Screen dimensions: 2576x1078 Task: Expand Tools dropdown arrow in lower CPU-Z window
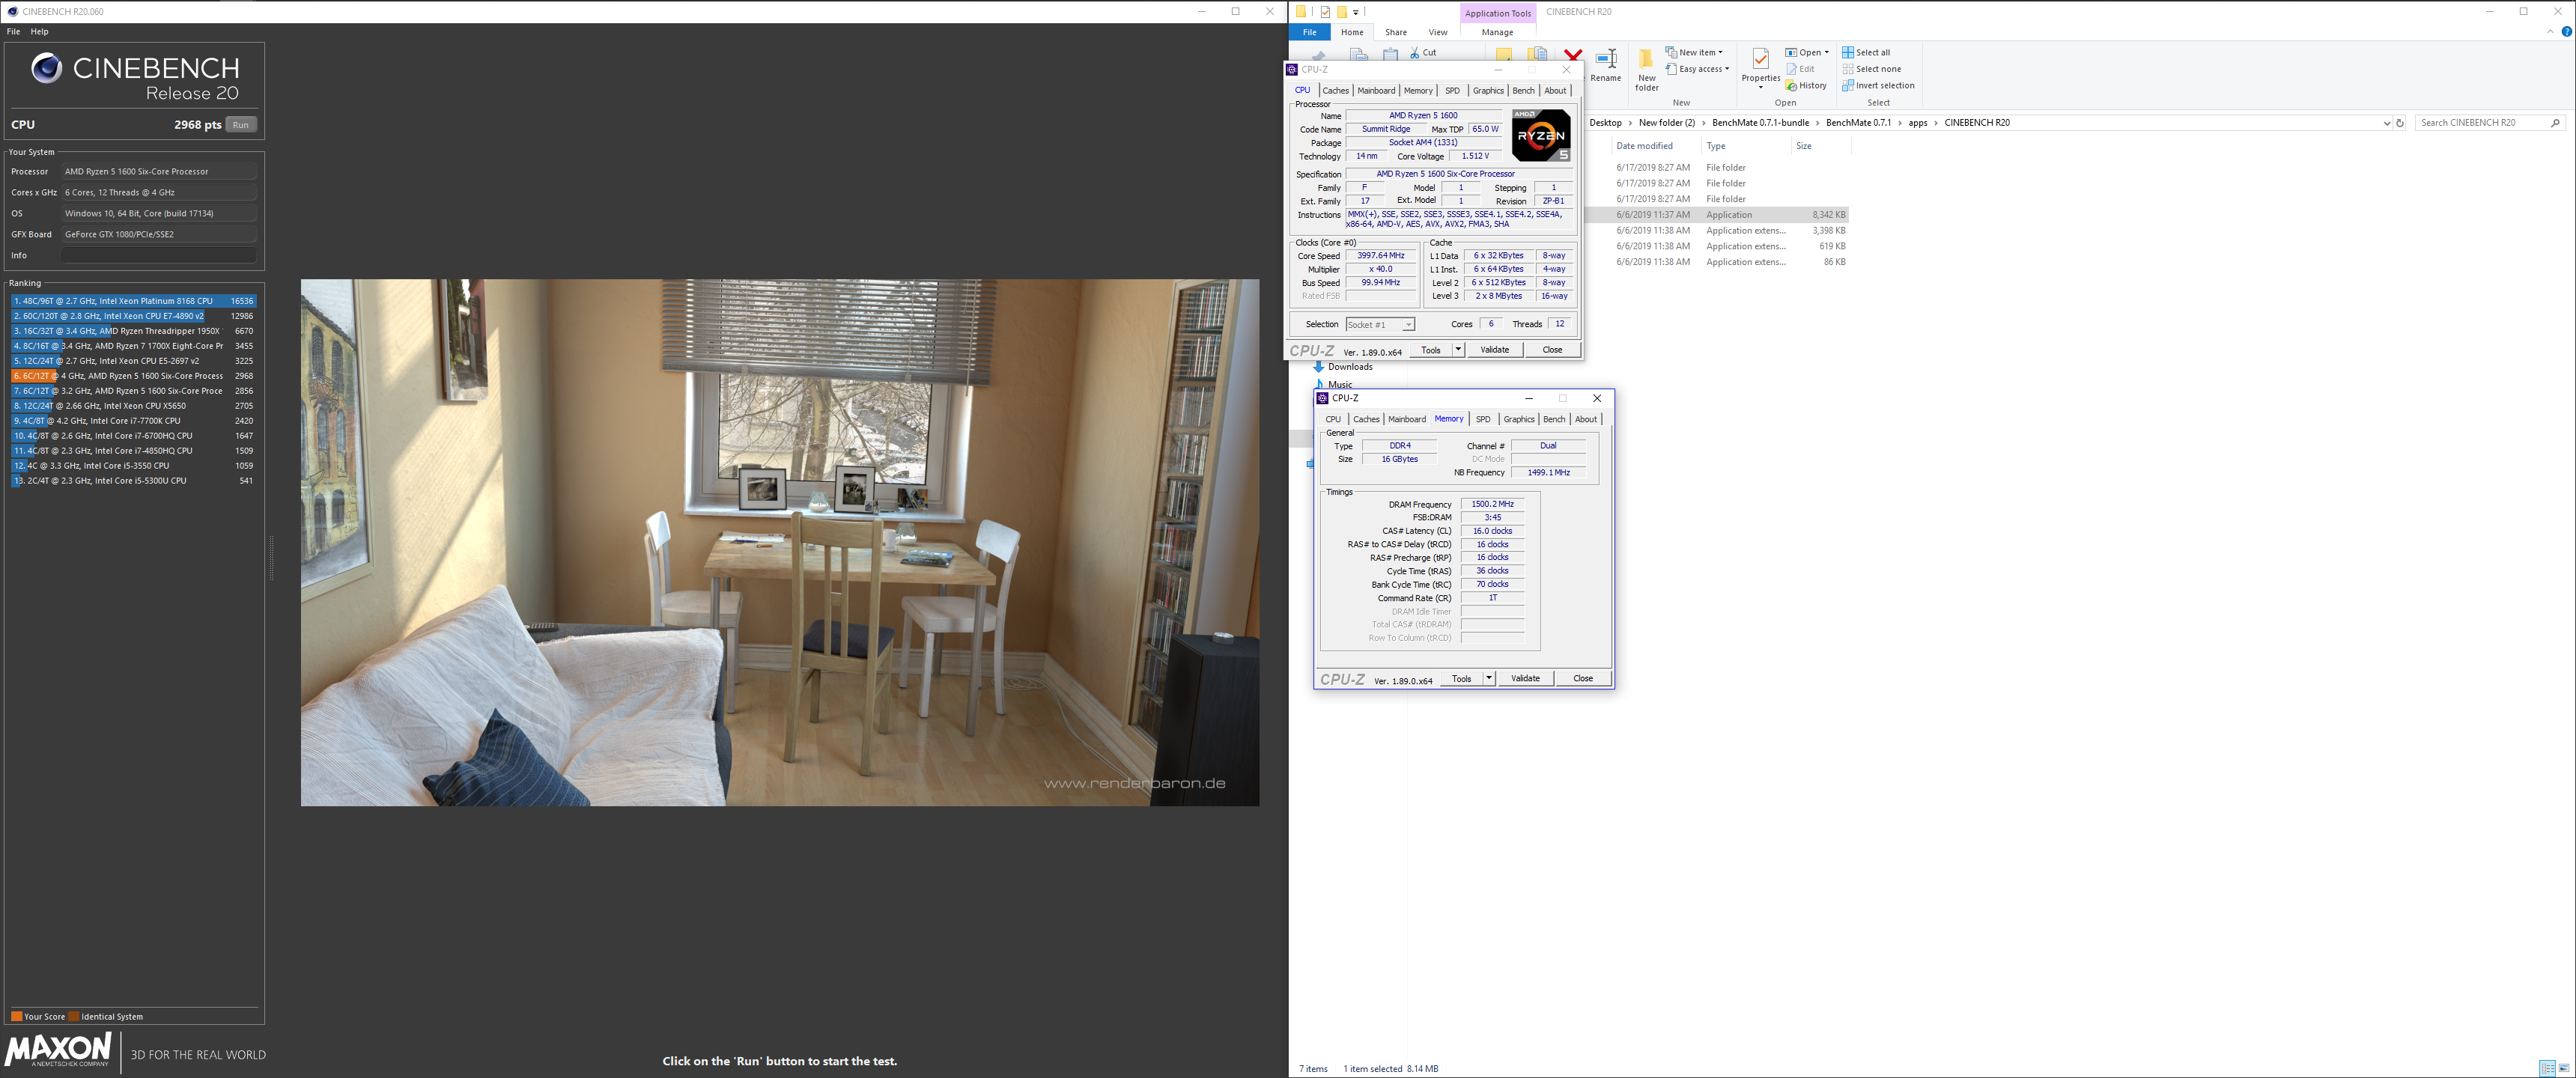point(1489,679)
